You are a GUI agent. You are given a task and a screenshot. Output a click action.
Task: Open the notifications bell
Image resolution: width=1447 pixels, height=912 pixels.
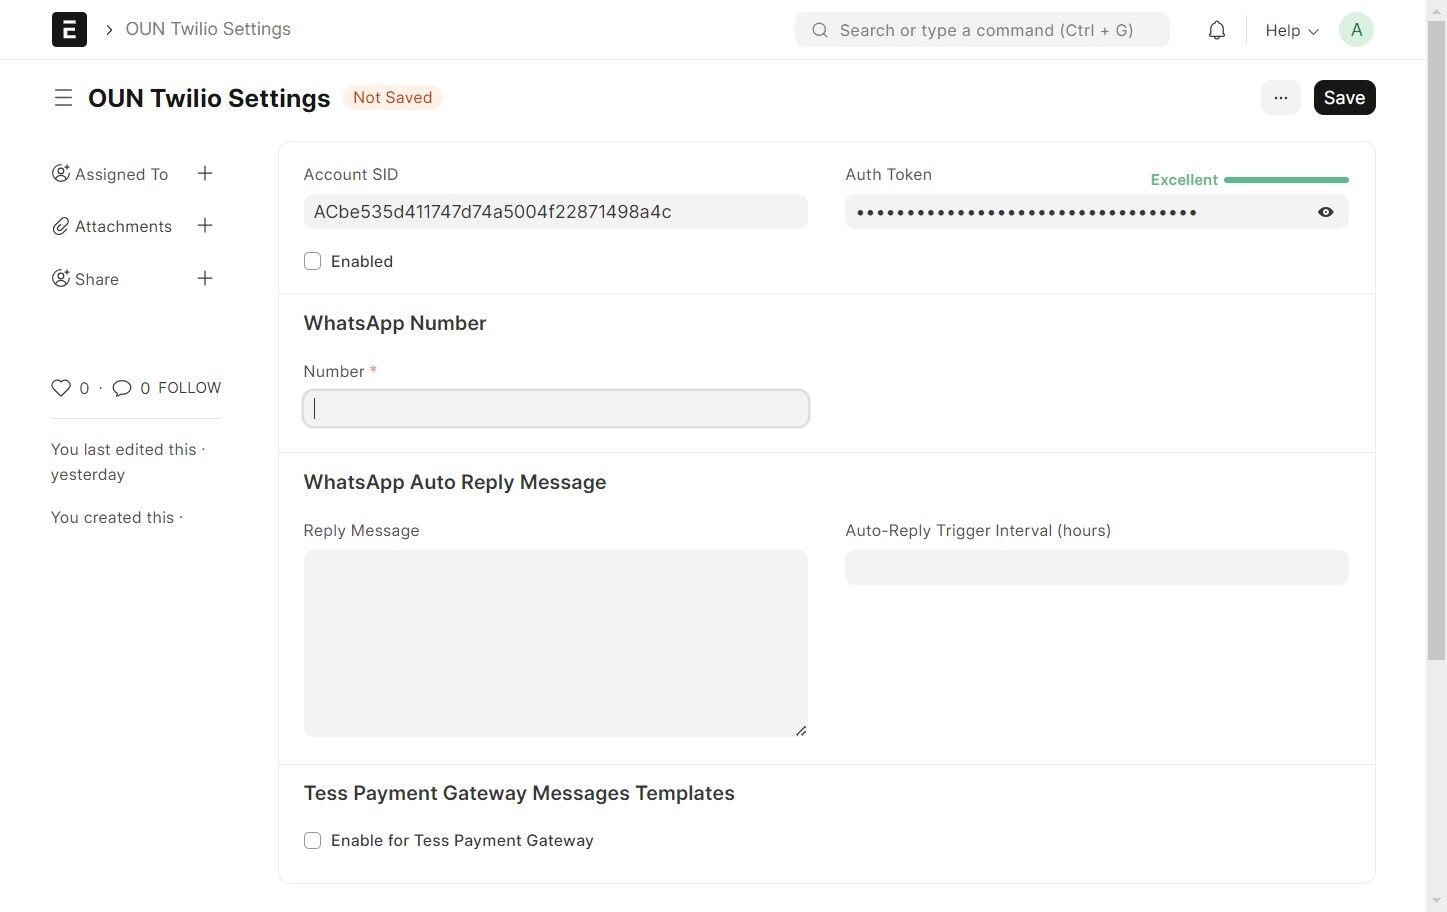point(1216,30)
